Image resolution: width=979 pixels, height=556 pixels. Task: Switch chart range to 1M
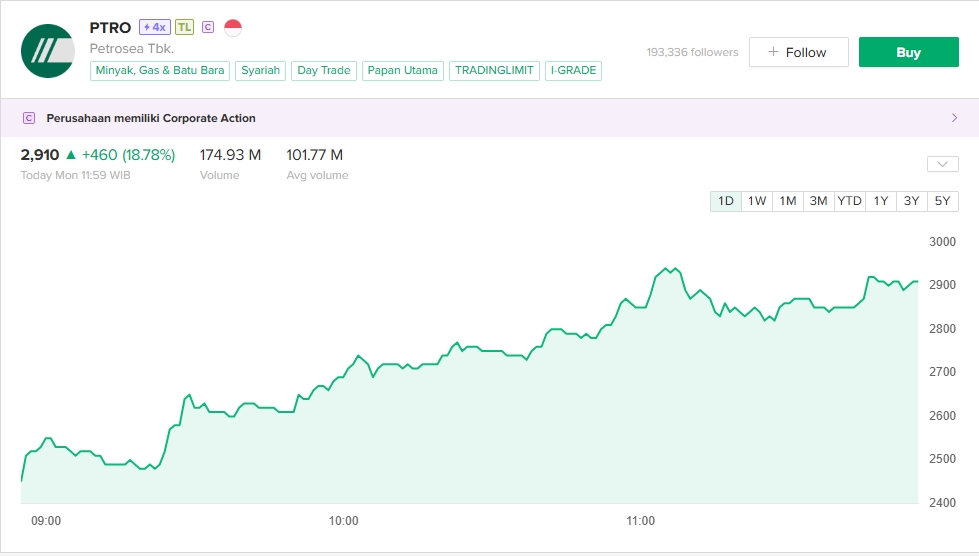coord(788,201)
